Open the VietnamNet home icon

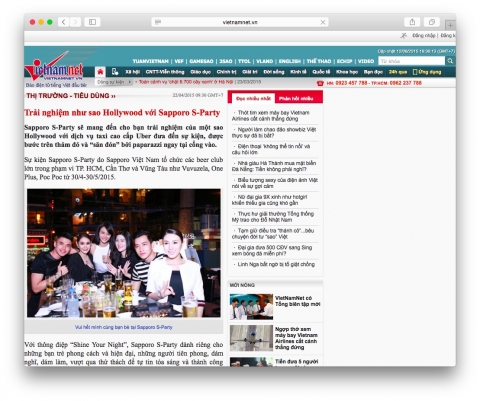coord(100,72)
